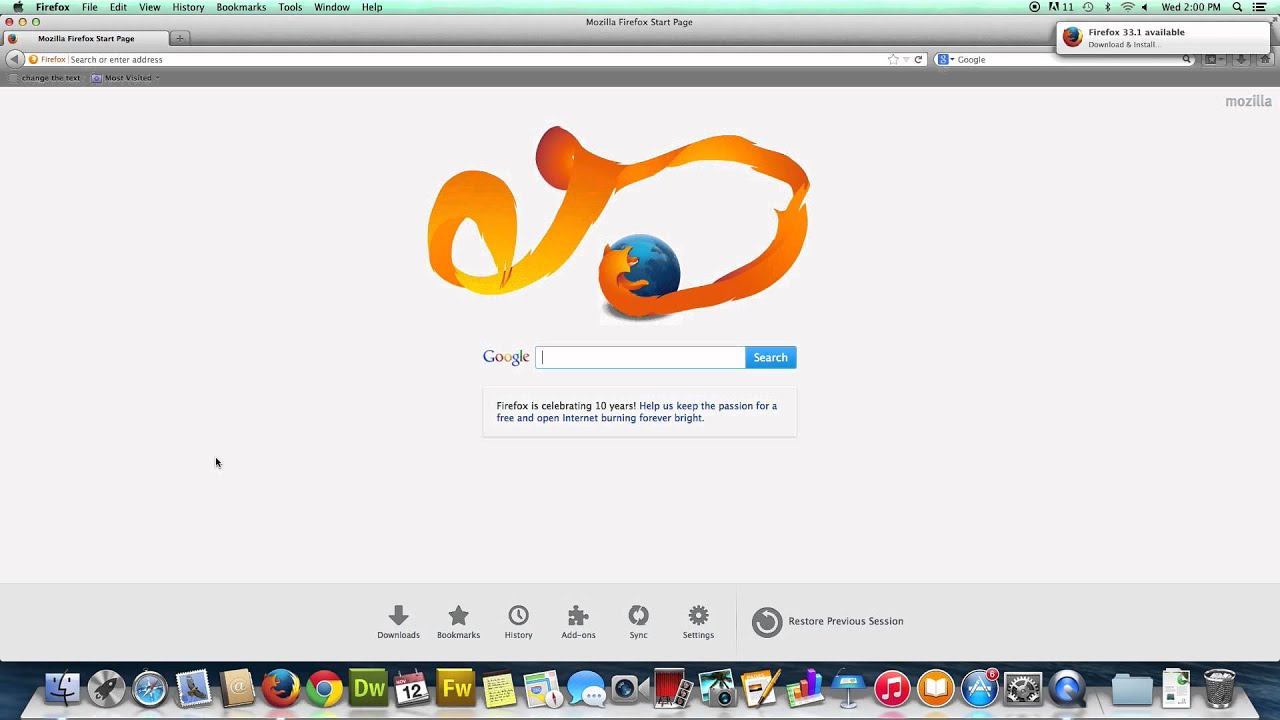Open Launchpad rocket in the dock
1280x720 pixels.
click(106, 688)
